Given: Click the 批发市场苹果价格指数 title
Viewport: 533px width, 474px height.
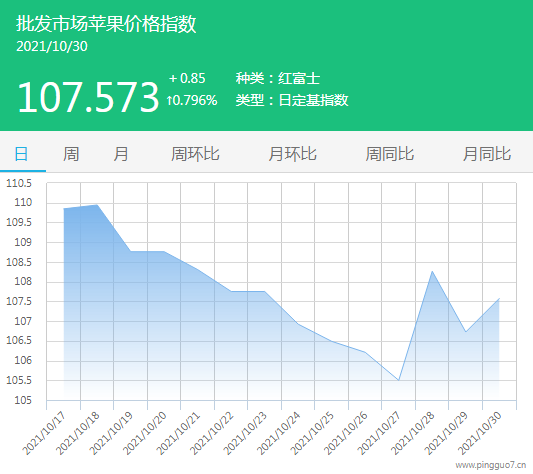Looking at the screenshot, I should coord(106,24).
